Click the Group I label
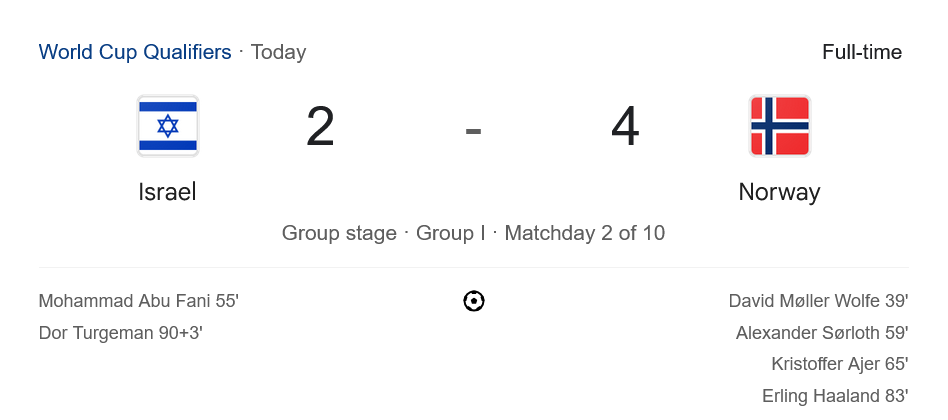Image resolution: width=948 pixels, height=420 pixels. pyautogui.click(x=450, y=233)
